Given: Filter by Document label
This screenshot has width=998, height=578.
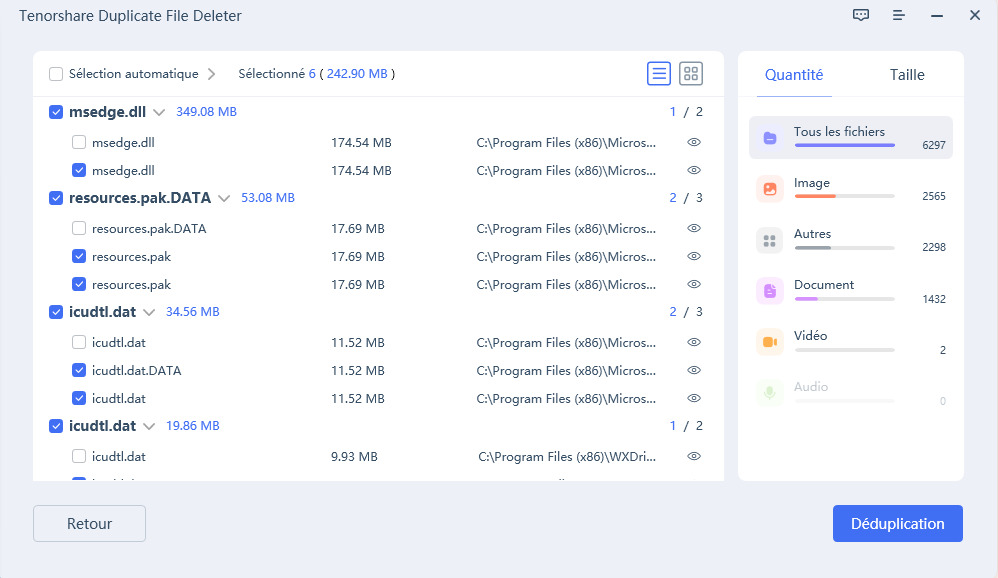Looking at the screenshot, I should [824, 285].
